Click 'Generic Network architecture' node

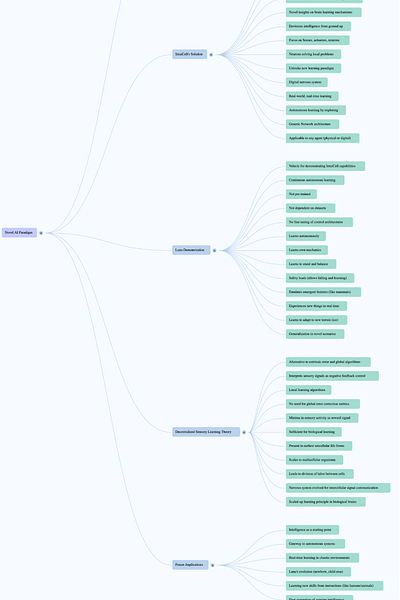coord(312,124)
